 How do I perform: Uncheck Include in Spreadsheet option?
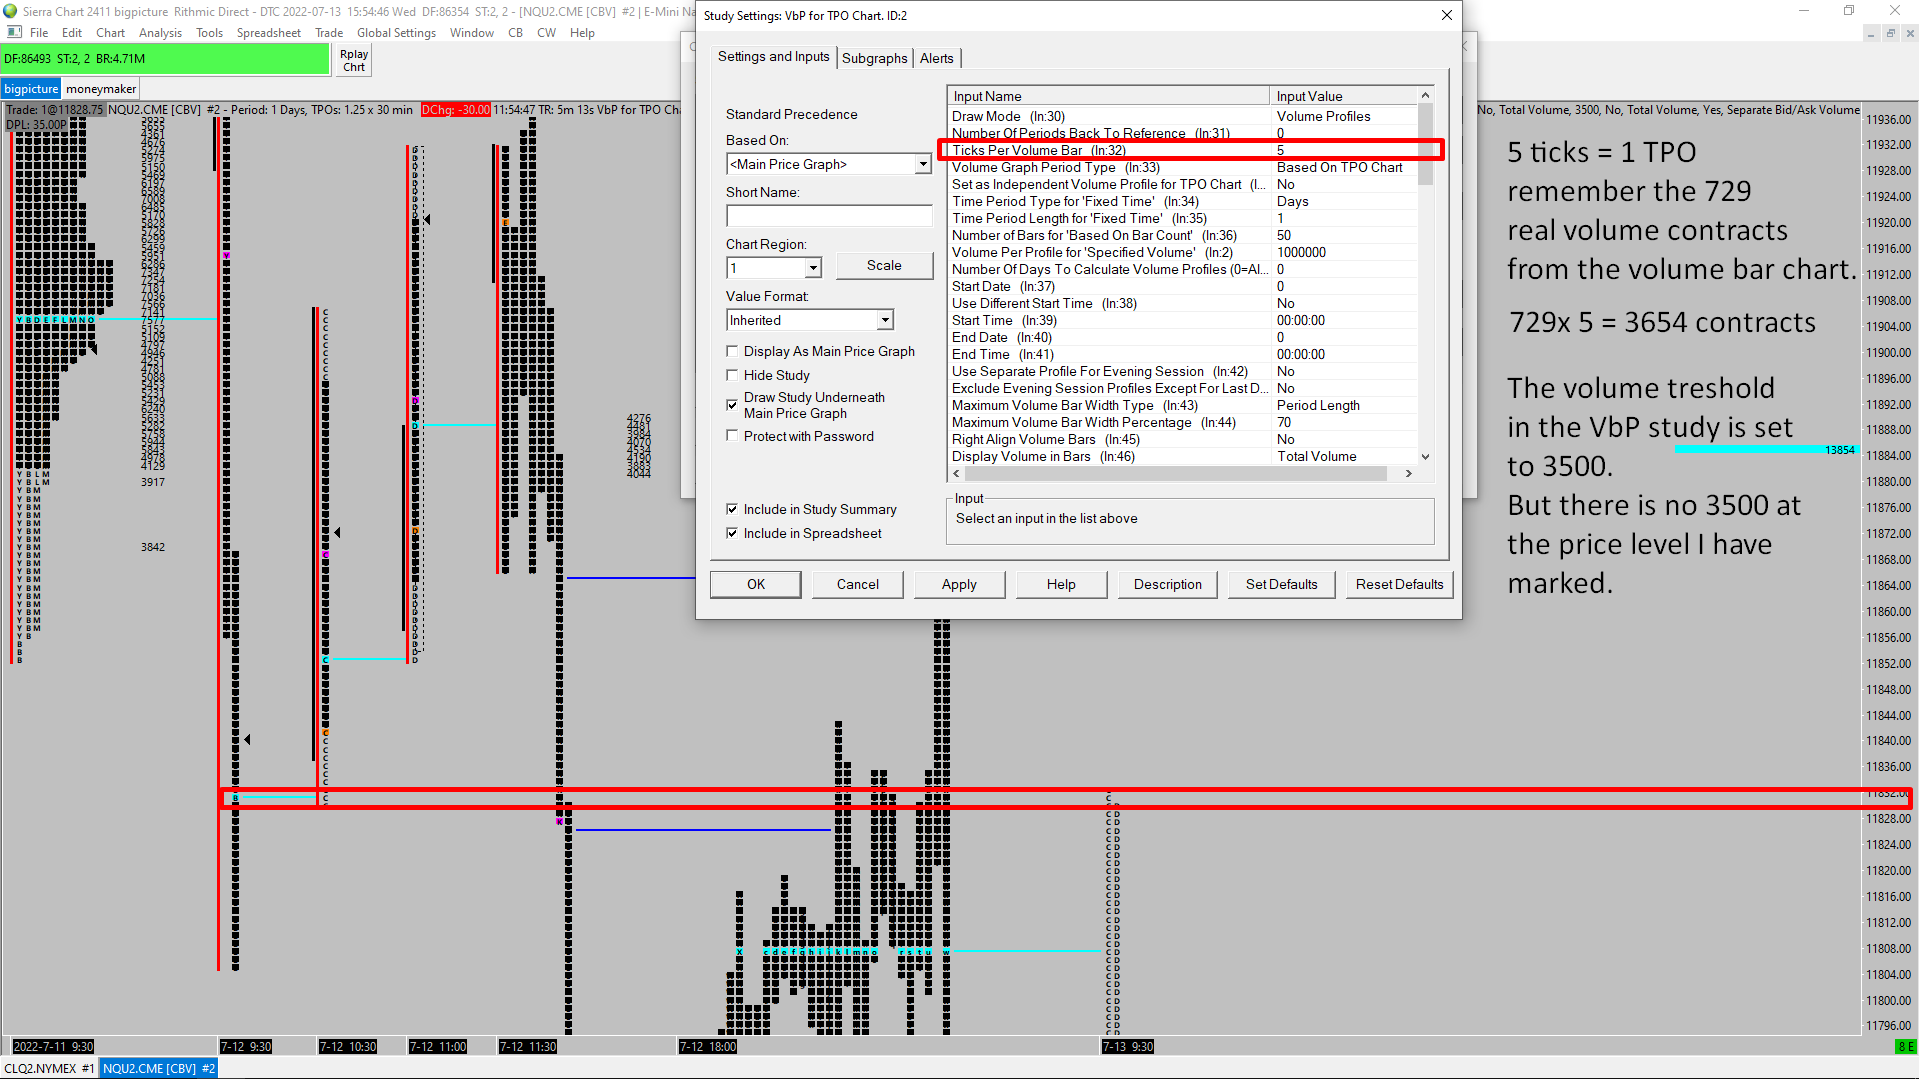pos(732,533)
